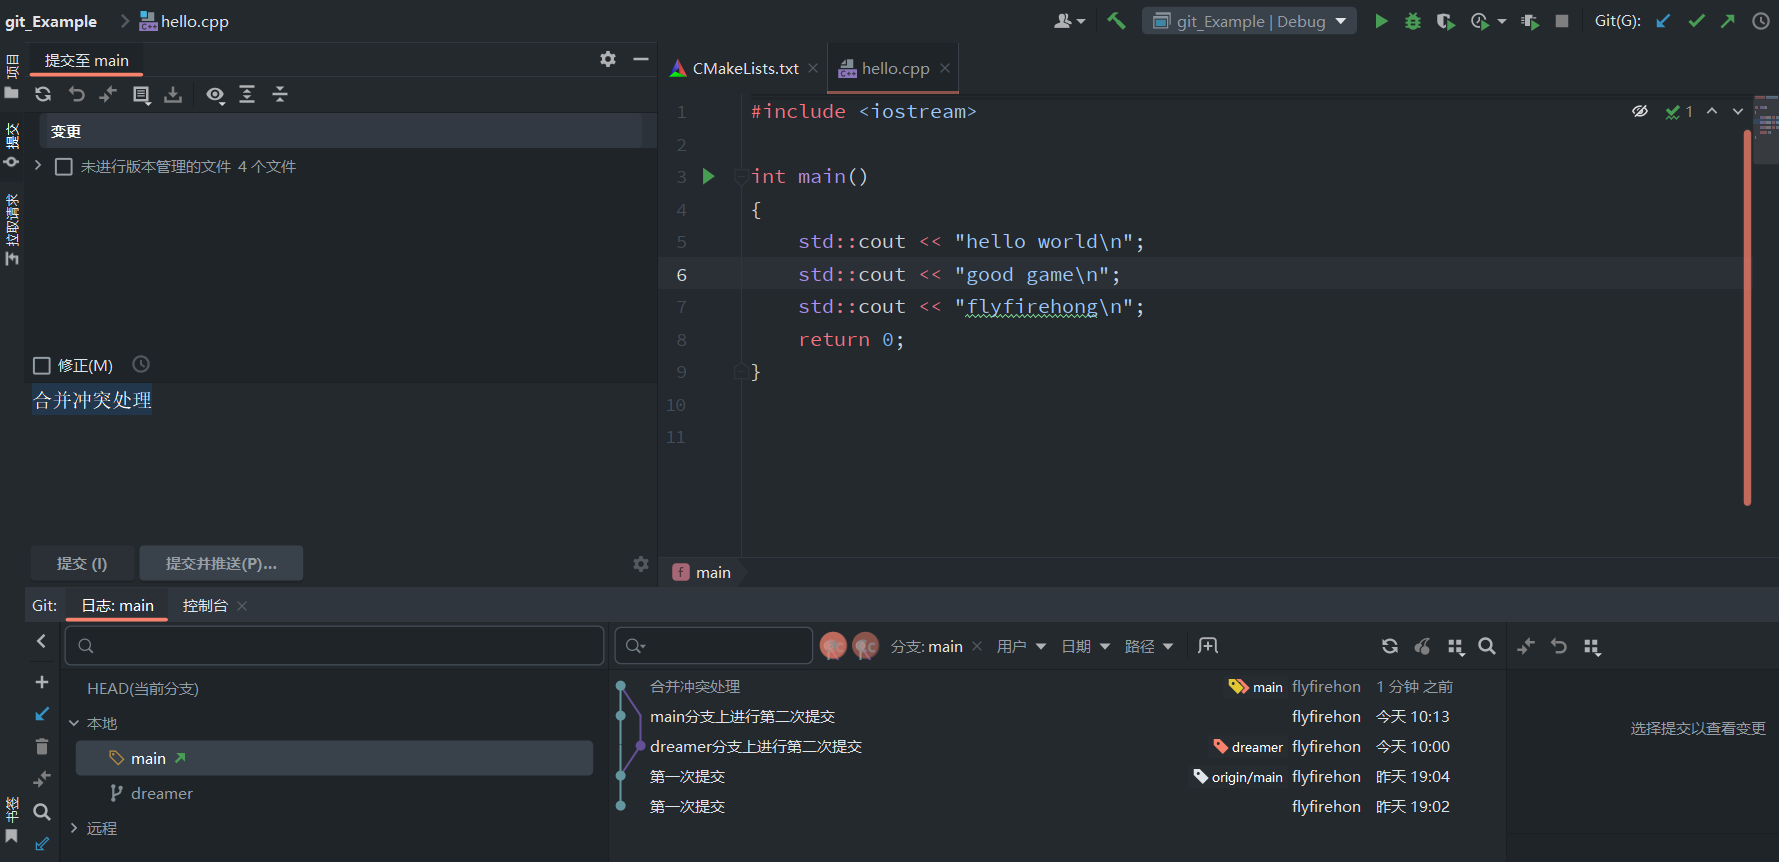
Task: Minimize the commit tool window
Action: 641,59
